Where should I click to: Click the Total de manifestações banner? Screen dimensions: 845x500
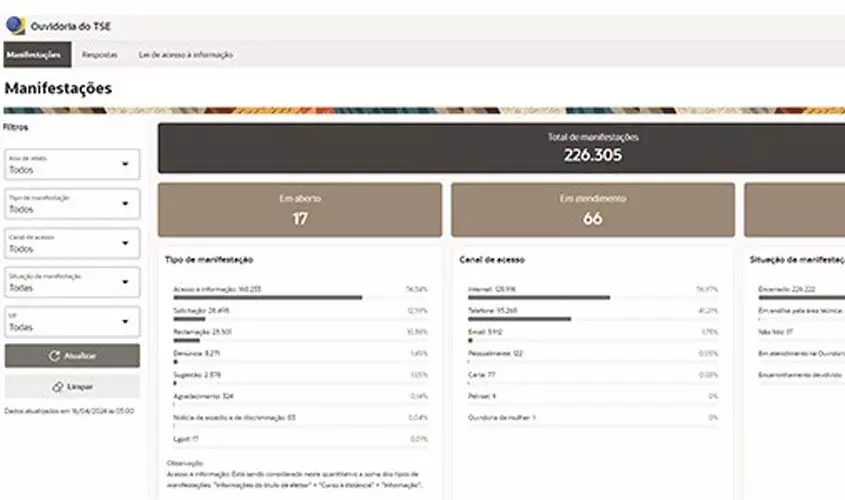pyautogui.click(x=501, y=148)
